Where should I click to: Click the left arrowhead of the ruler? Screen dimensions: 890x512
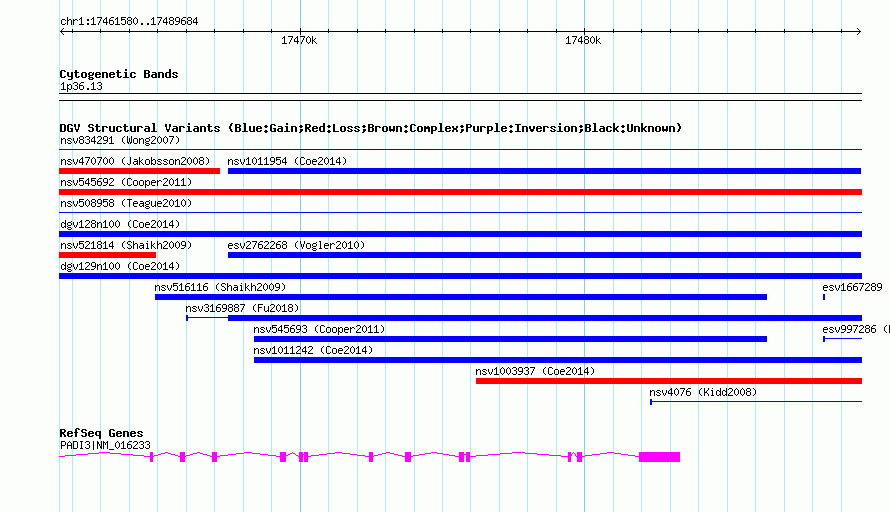click(63, 32)
